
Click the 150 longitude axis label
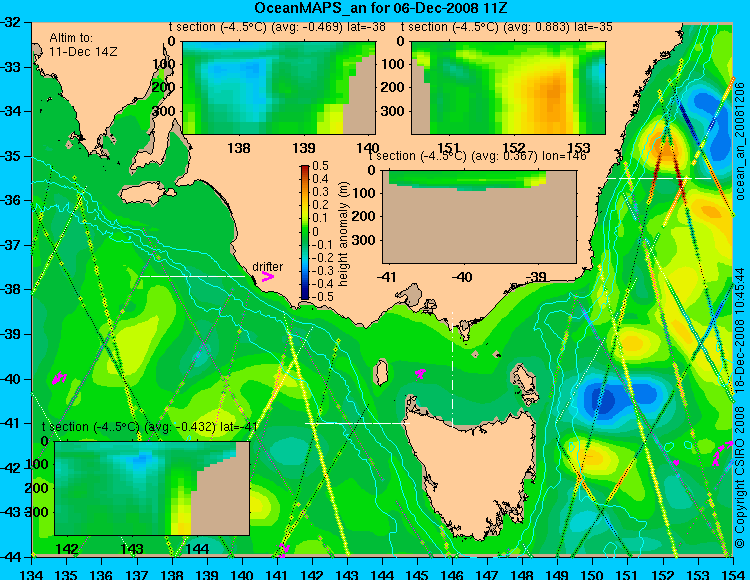pyautogui.click(x=593, y=574)
